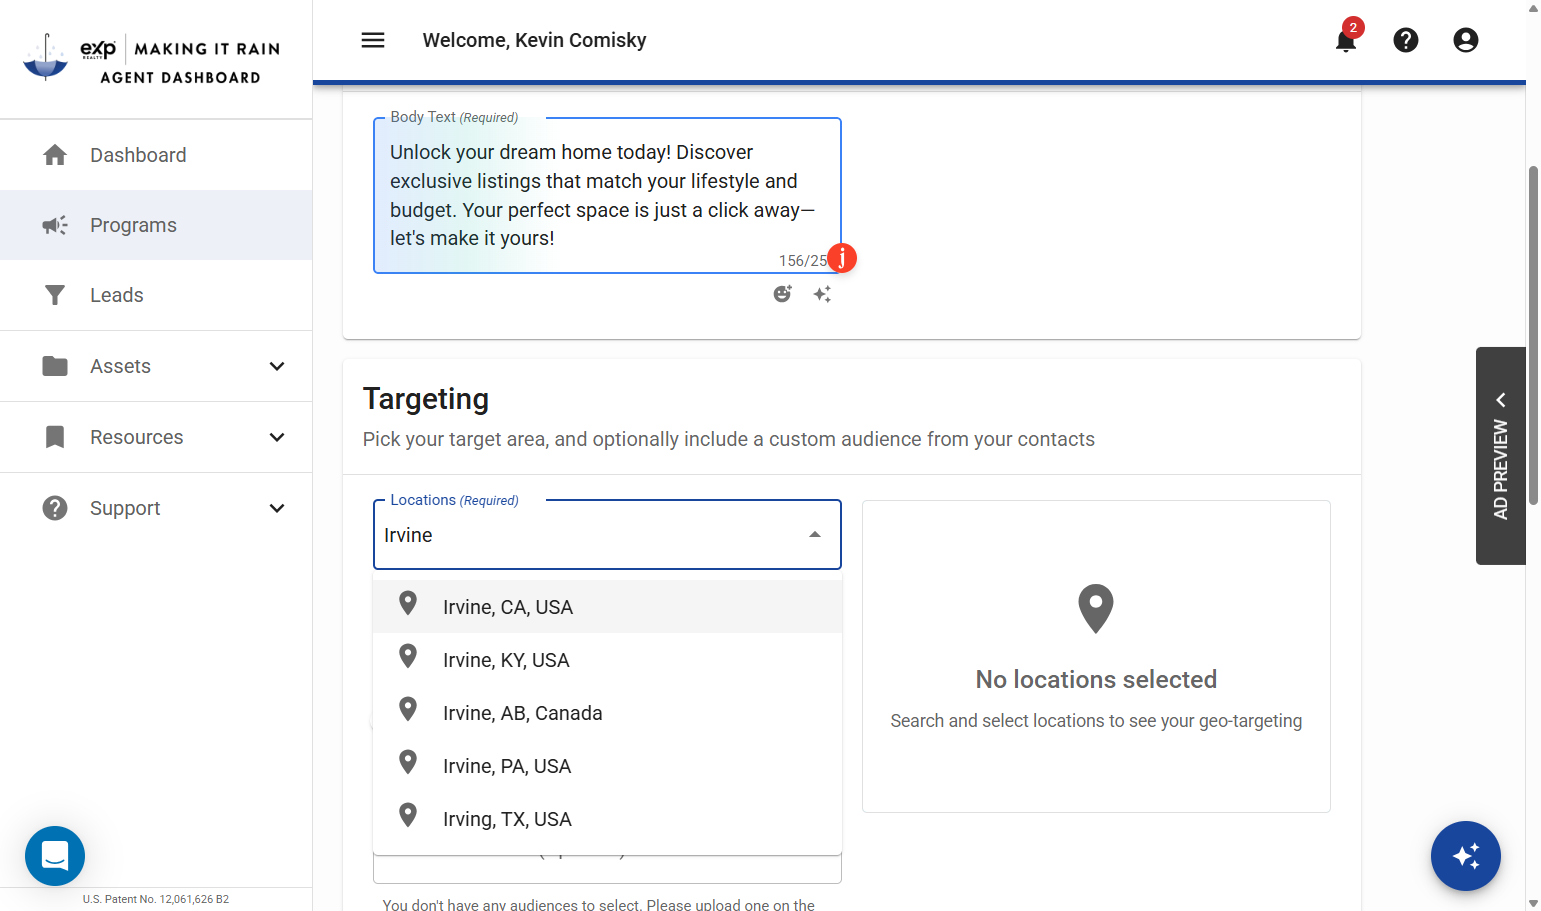Click pin icon beside Irving, TX, USA
1541x911 pixels.
coord(408,815)
